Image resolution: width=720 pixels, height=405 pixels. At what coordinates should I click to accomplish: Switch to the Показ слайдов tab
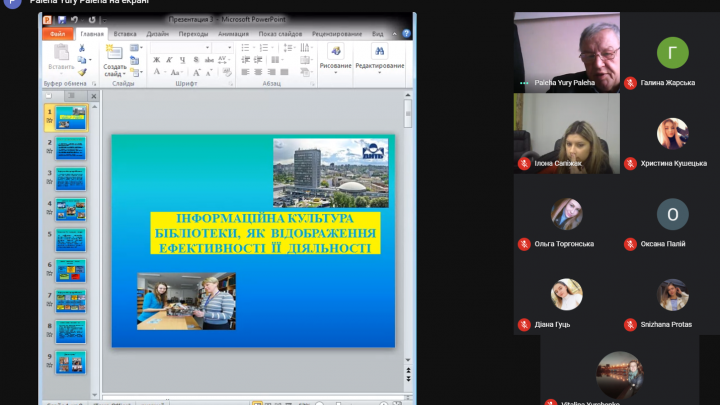[280, 34]
